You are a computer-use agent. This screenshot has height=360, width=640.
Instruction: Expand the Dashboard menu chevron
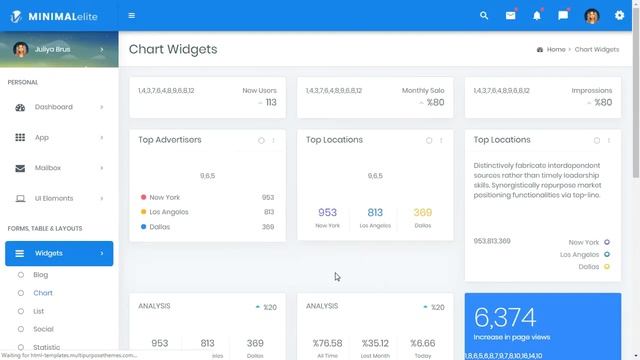point(102,107)
